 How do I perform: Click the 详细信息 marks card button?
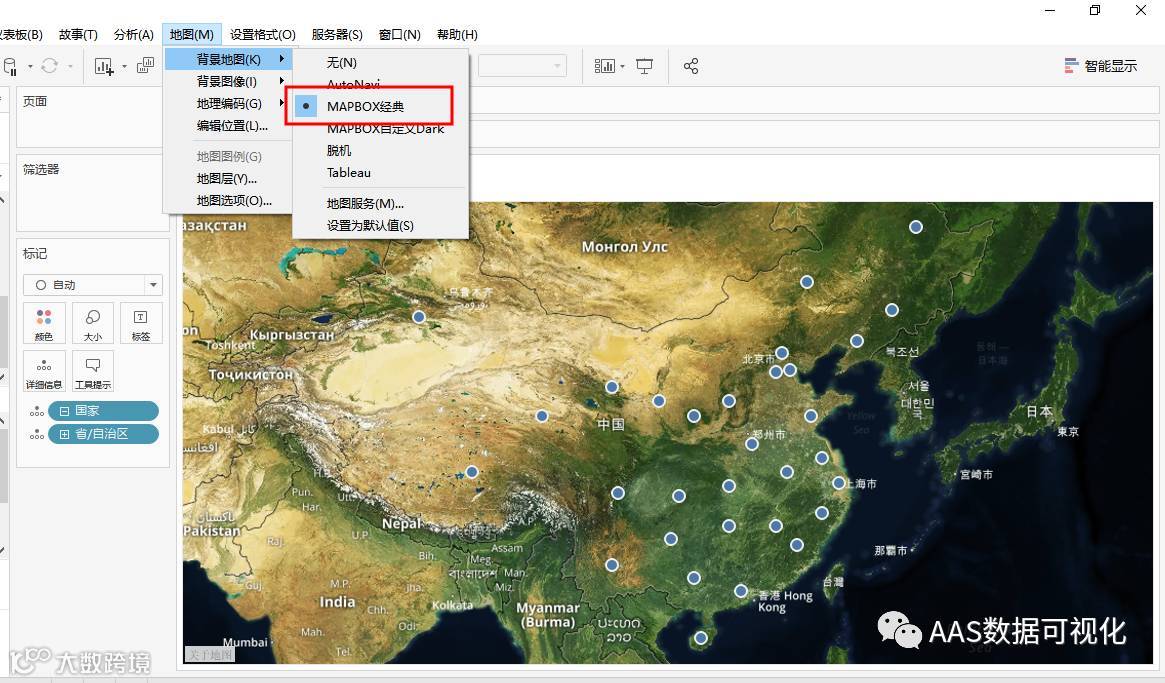point(44,371)
